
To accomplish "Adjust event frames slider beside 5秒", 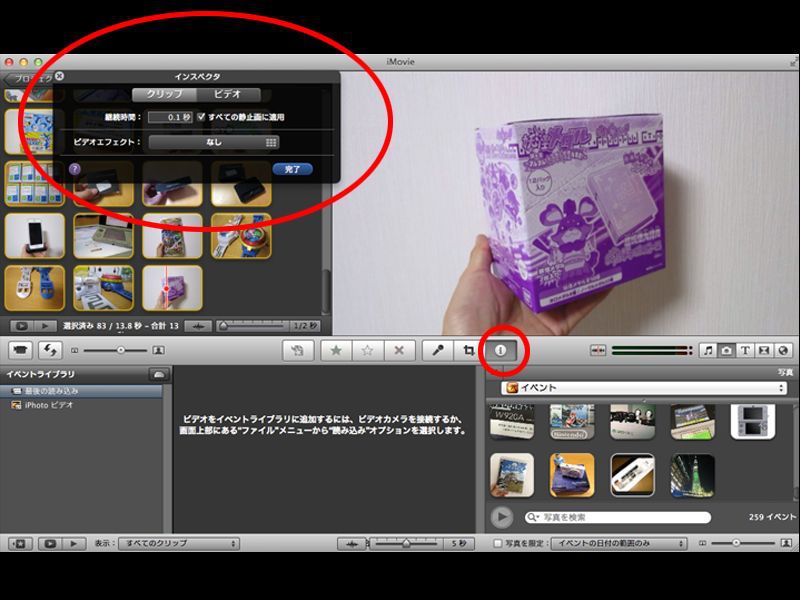I will click(x=406, y=544).
